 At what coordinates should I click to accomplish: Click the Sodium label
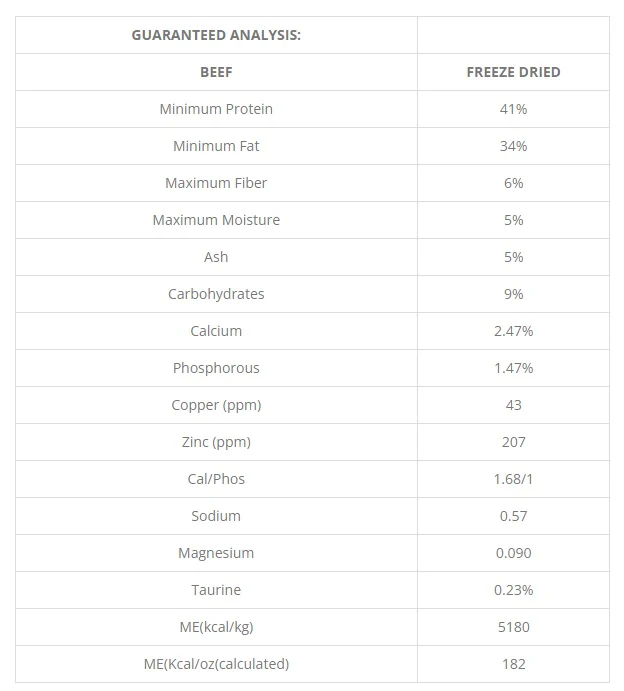tap(216, 516)
